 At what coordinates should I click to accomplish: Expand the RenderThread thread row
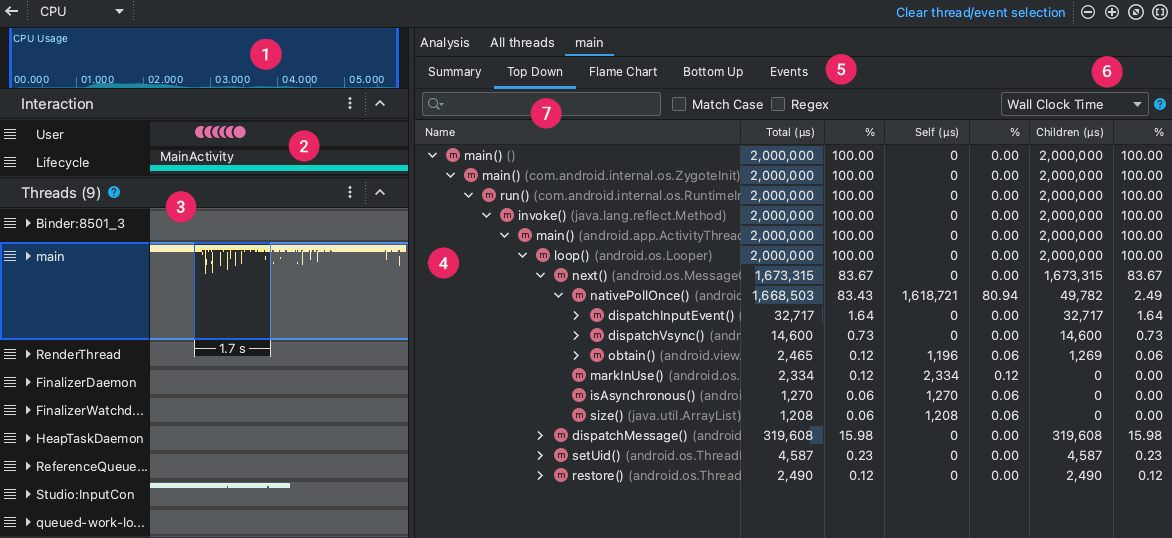coord(28,354)
